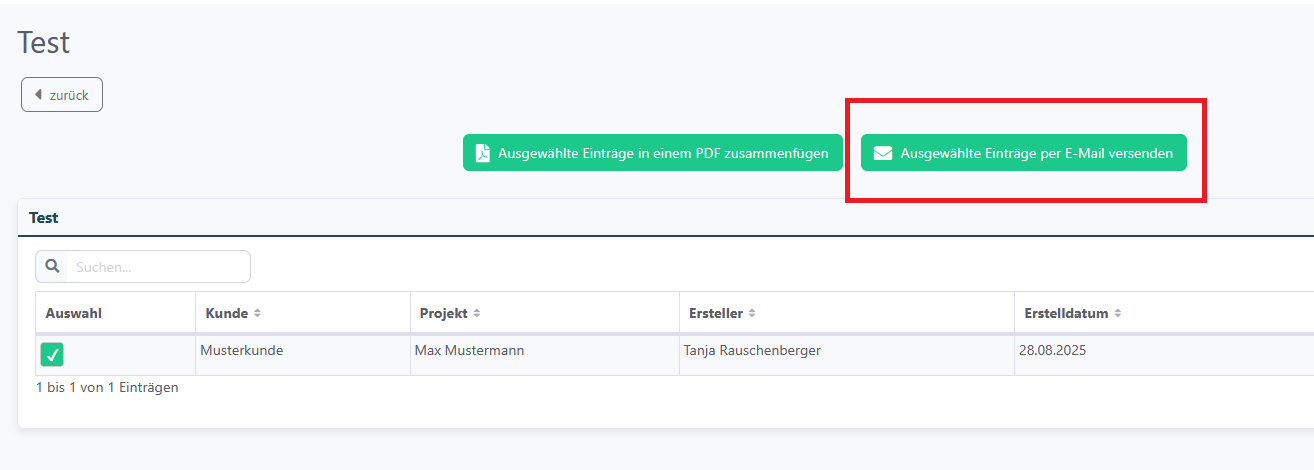Sort table by Erstelldatum column header
This screenshot has width=1314, height=470.
click(x=1164, y=313)
